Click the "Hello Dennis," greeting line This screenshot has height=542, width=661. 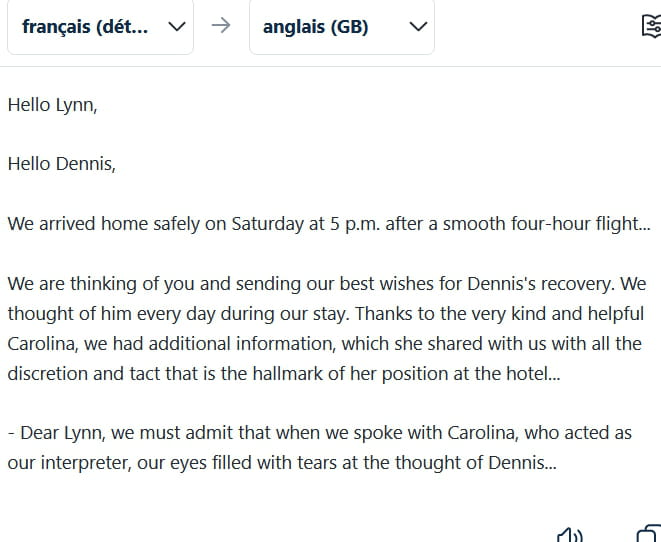click(x=61, y=164)
